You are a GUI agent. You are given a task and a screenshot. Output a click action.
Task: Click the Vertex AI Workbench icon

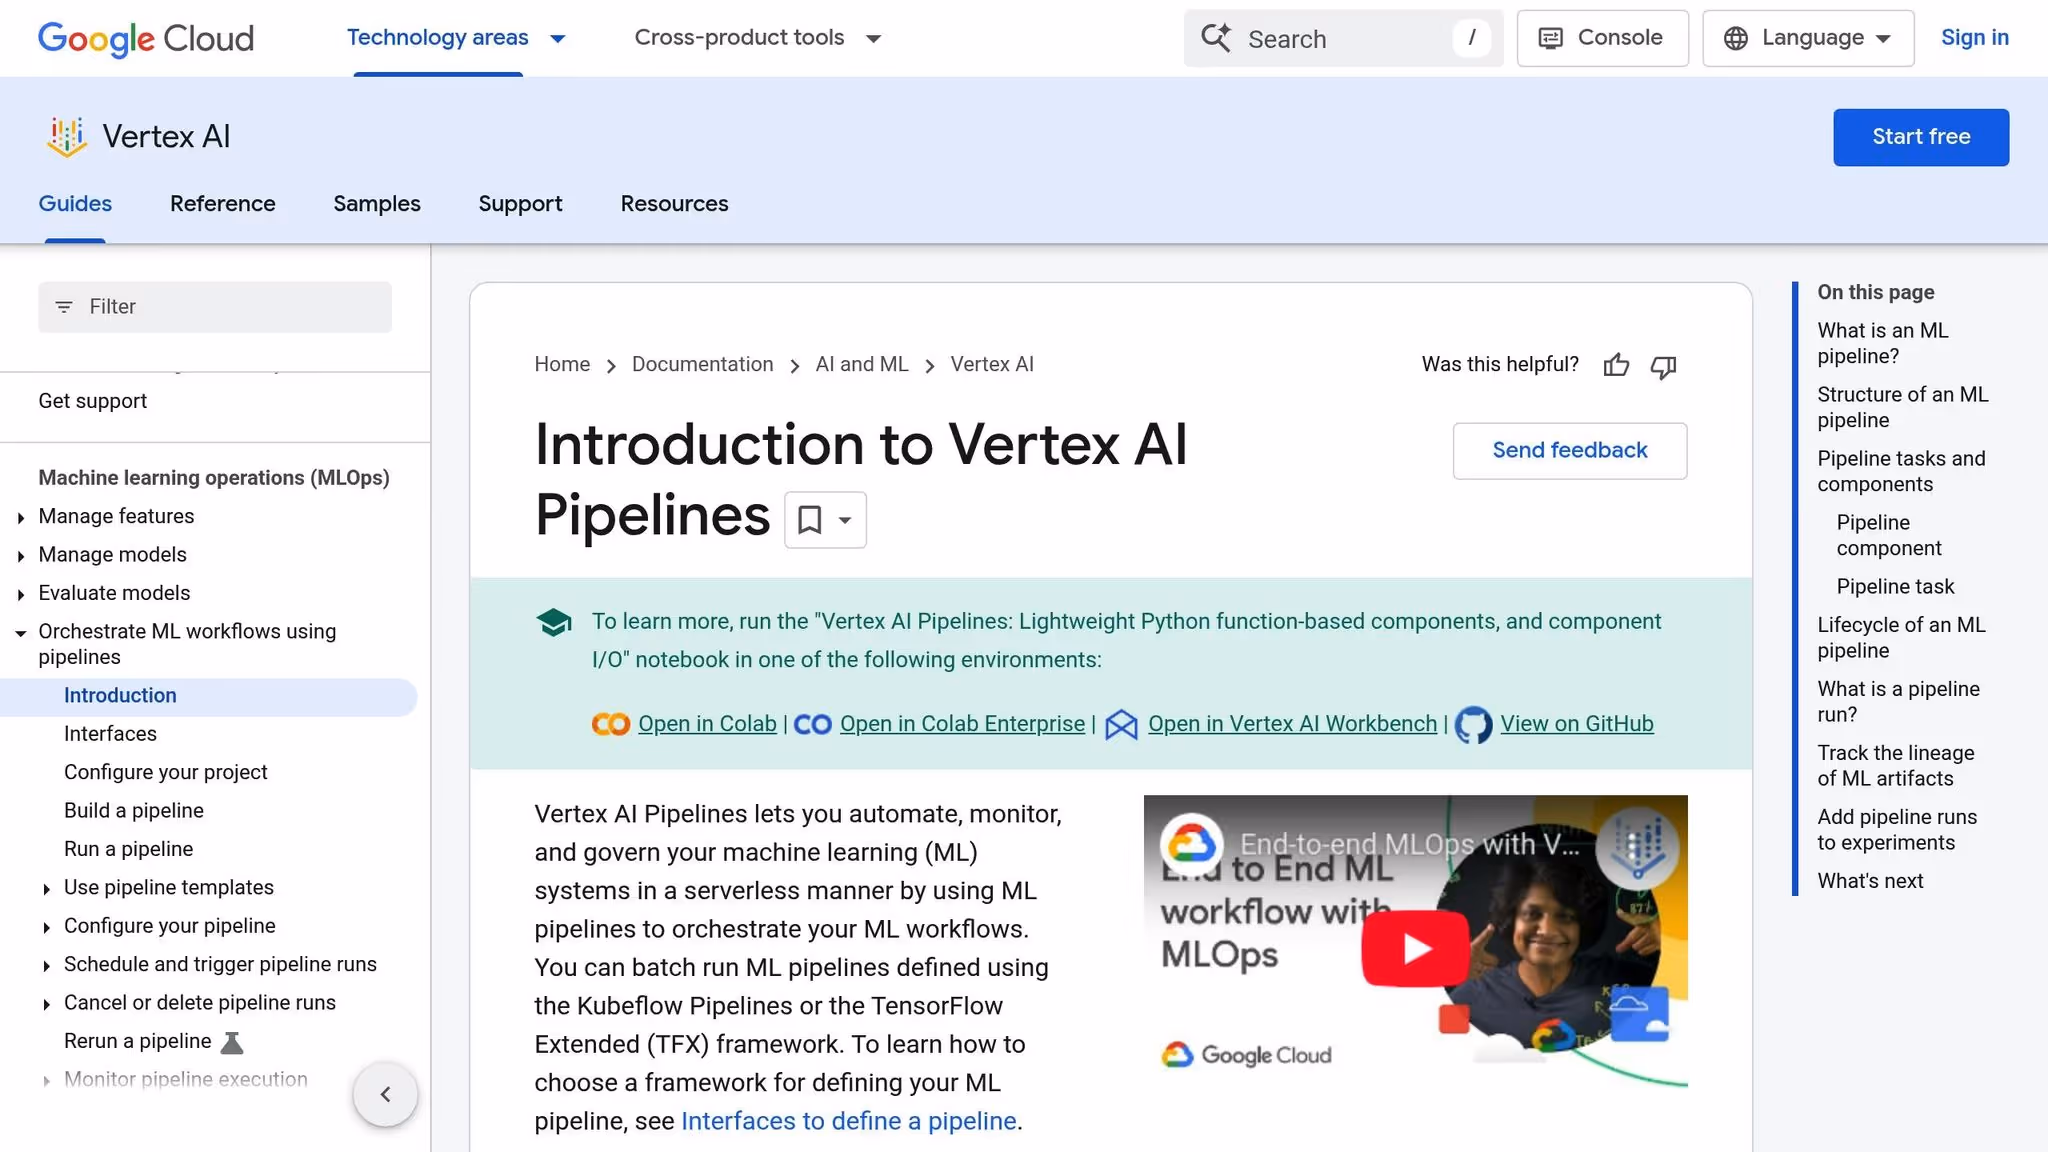(x=1121, y=724)
